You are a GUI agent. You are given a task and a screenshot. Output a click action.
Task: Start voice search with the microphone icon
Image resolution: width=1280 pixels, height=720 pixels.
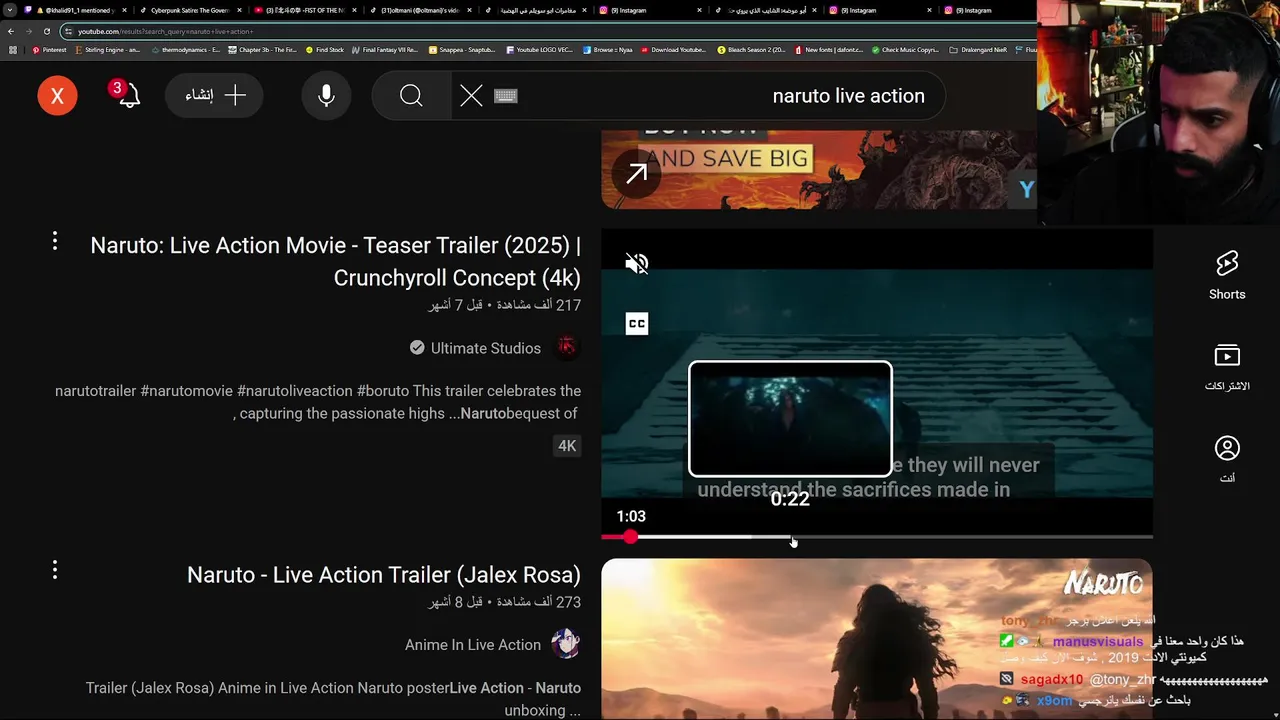326,96
